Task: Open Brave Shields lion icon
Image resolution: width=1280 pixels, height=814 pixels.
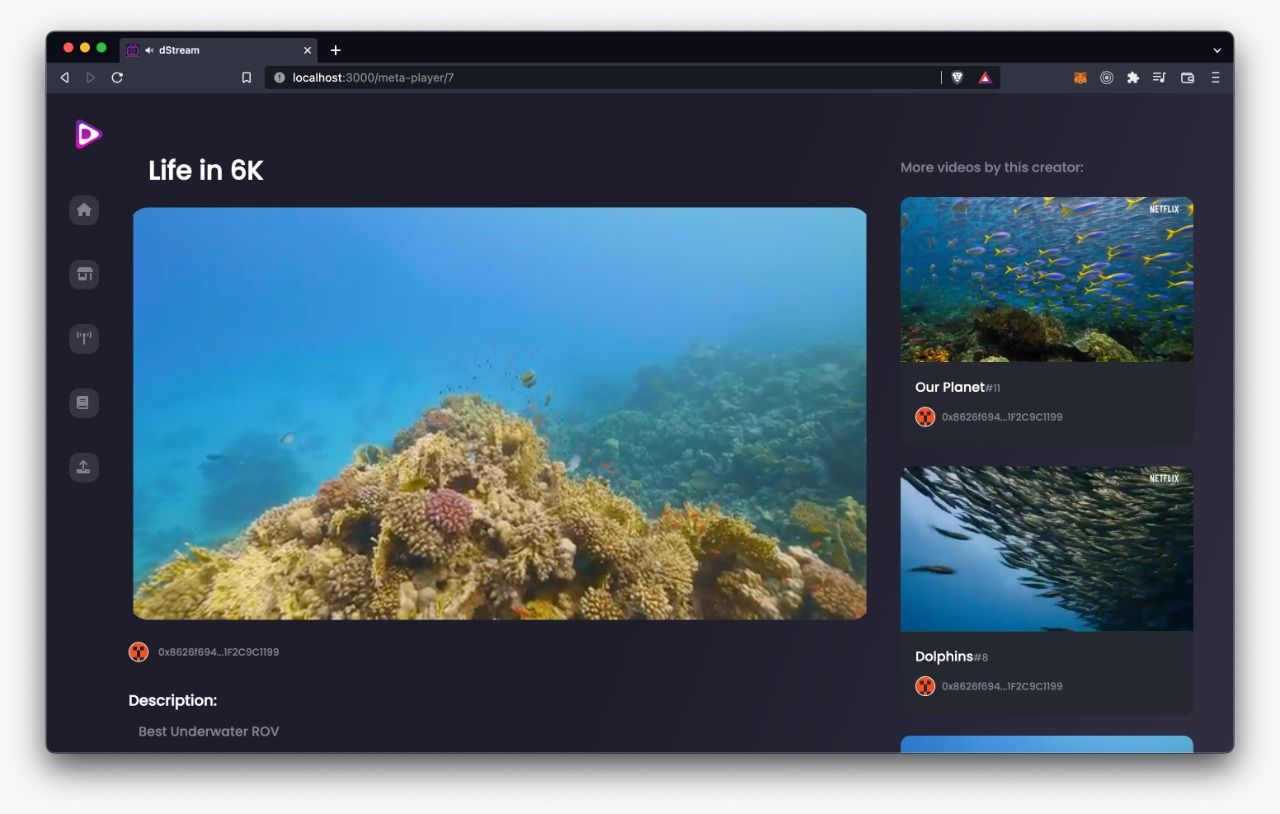Action: 957,77
